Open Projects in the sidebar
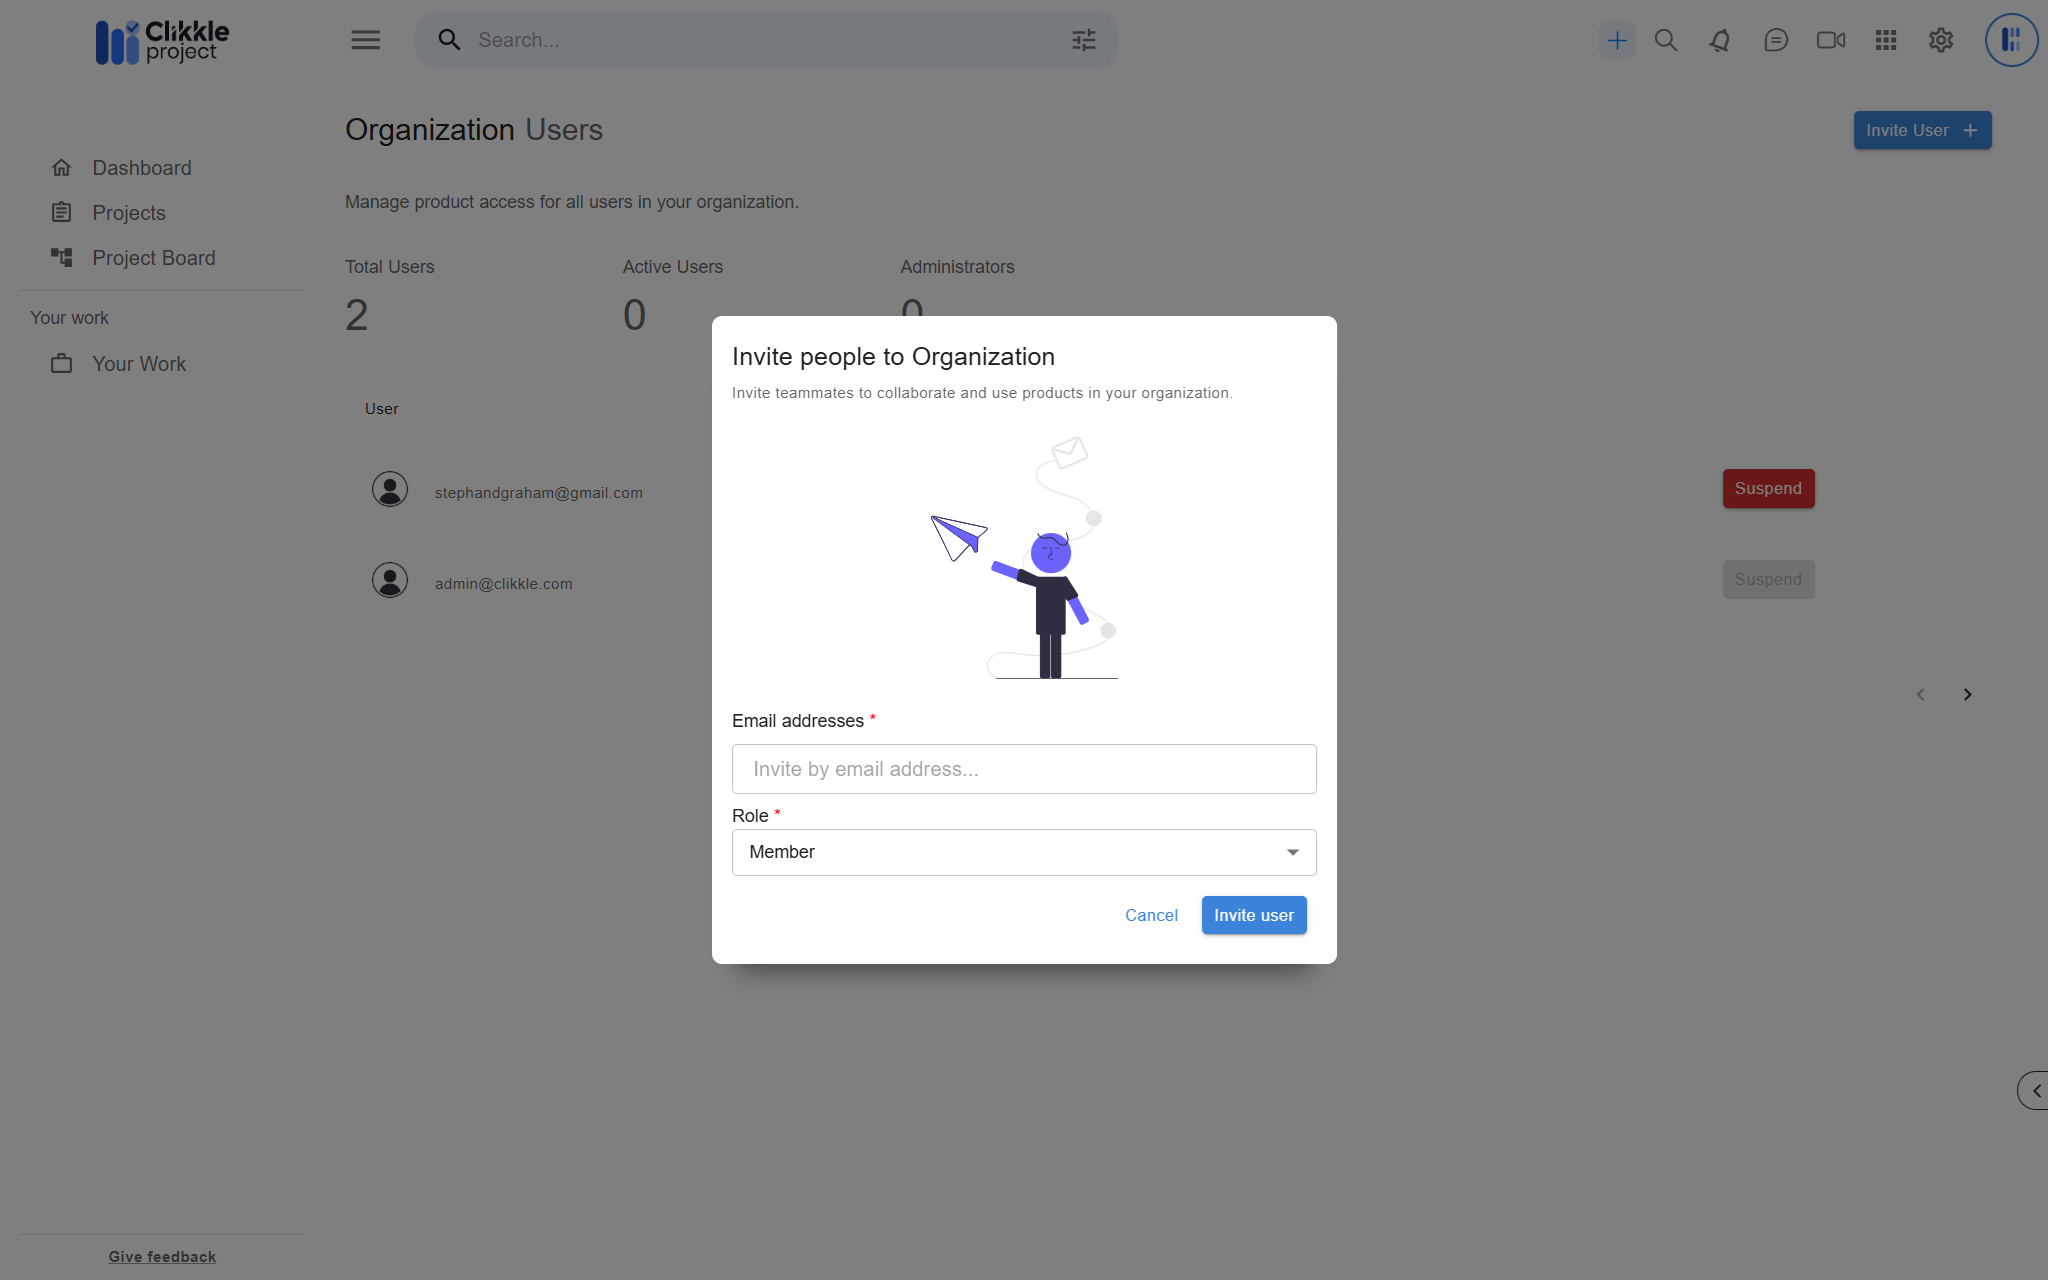The image size is (2048, 1280). [x=128, y=213]
